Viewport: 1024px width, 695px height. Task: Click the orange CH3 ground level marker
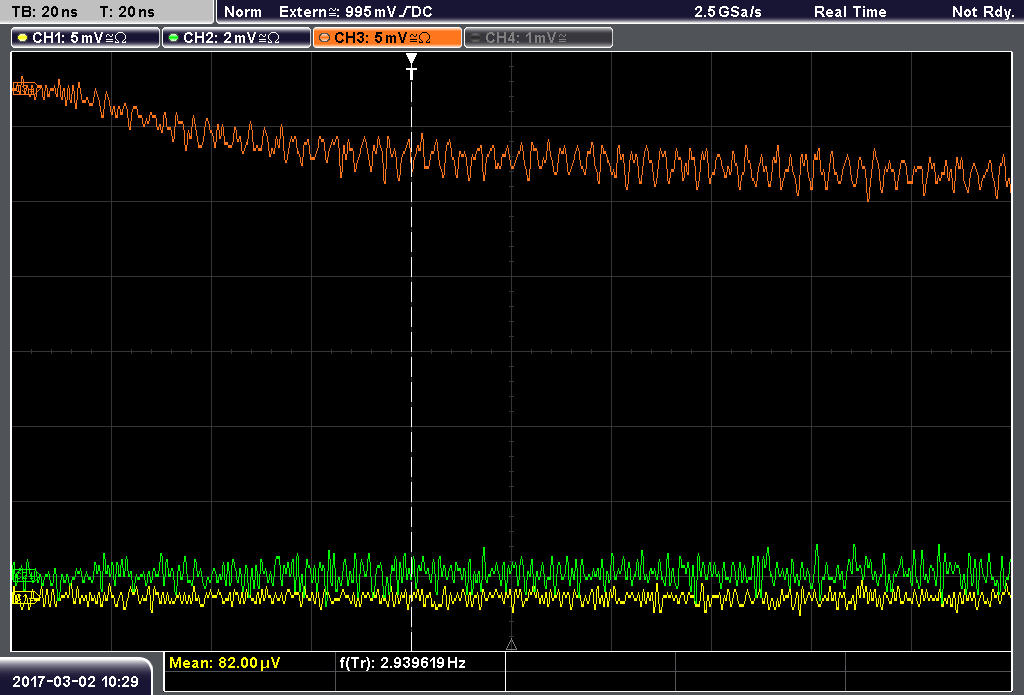point(25,88)
